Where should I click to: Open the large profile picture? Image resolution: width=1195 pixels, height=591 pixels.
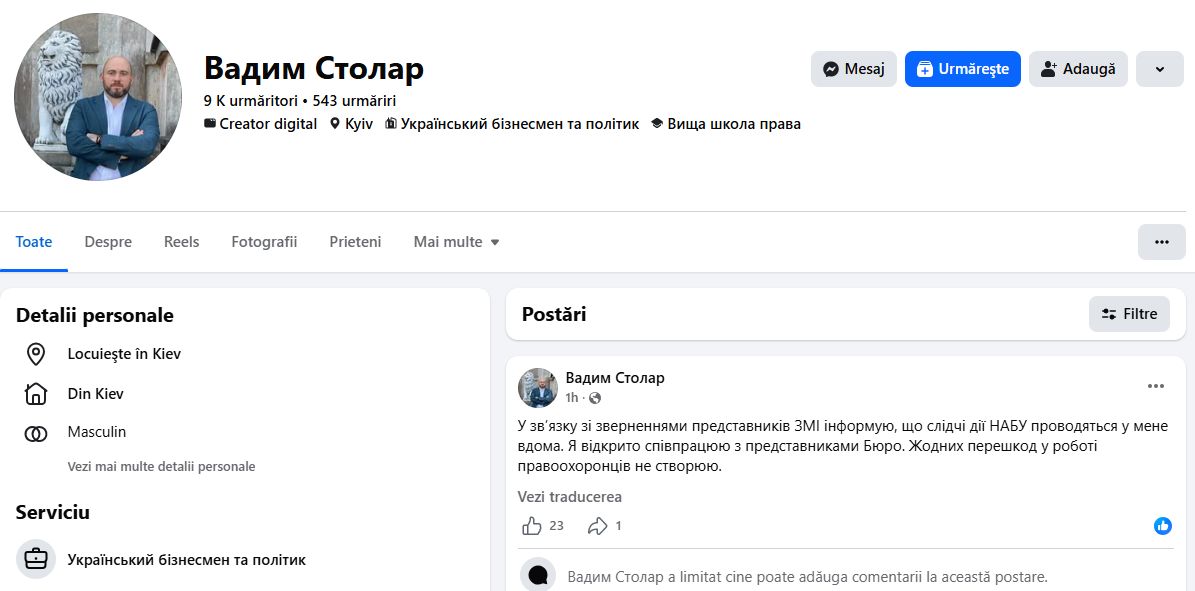98,97
